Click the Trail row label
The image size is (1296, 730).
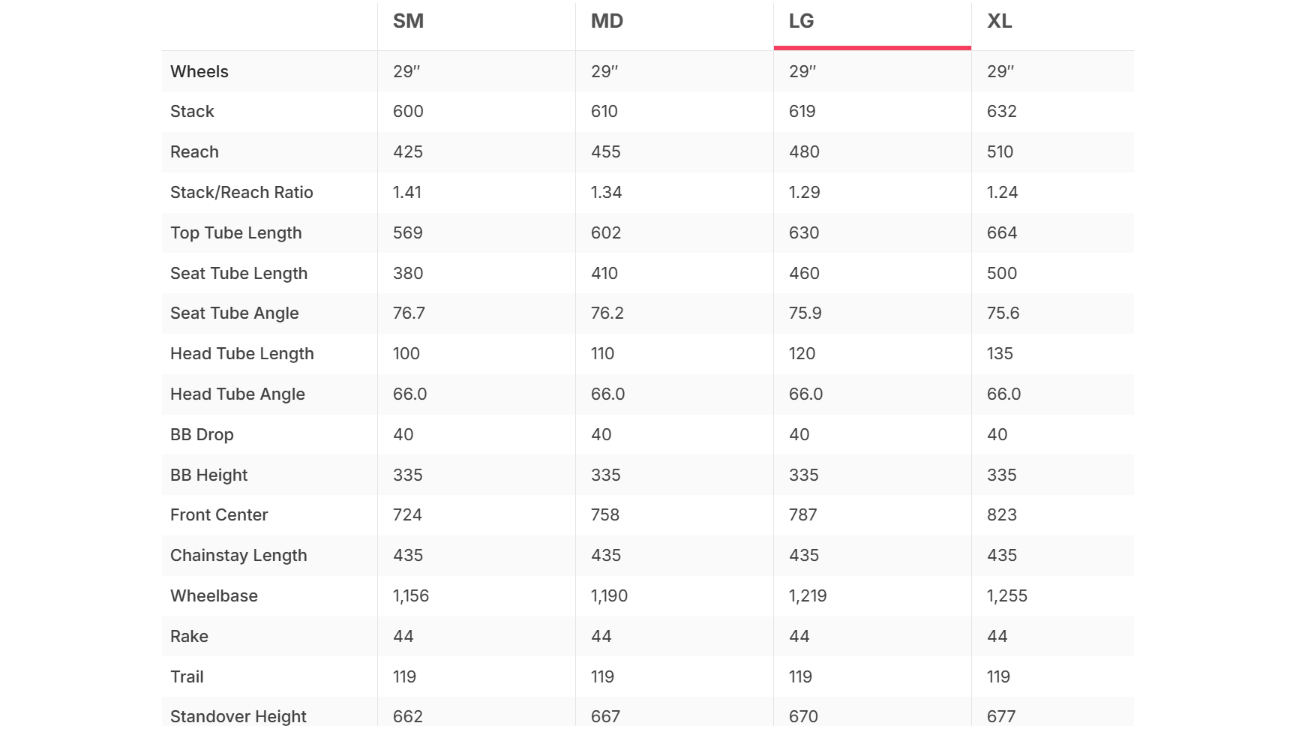(187, 677)
